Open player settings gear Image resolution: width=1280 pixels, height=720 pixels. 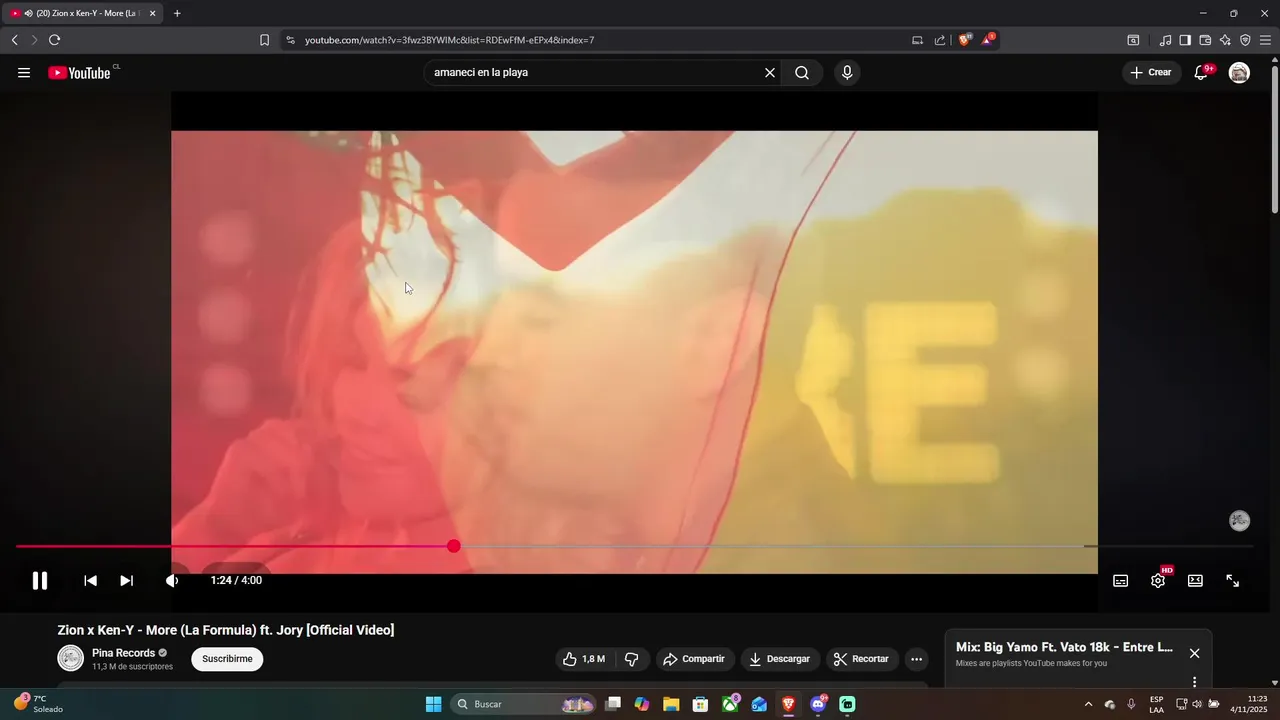(x=1158, y=581)
